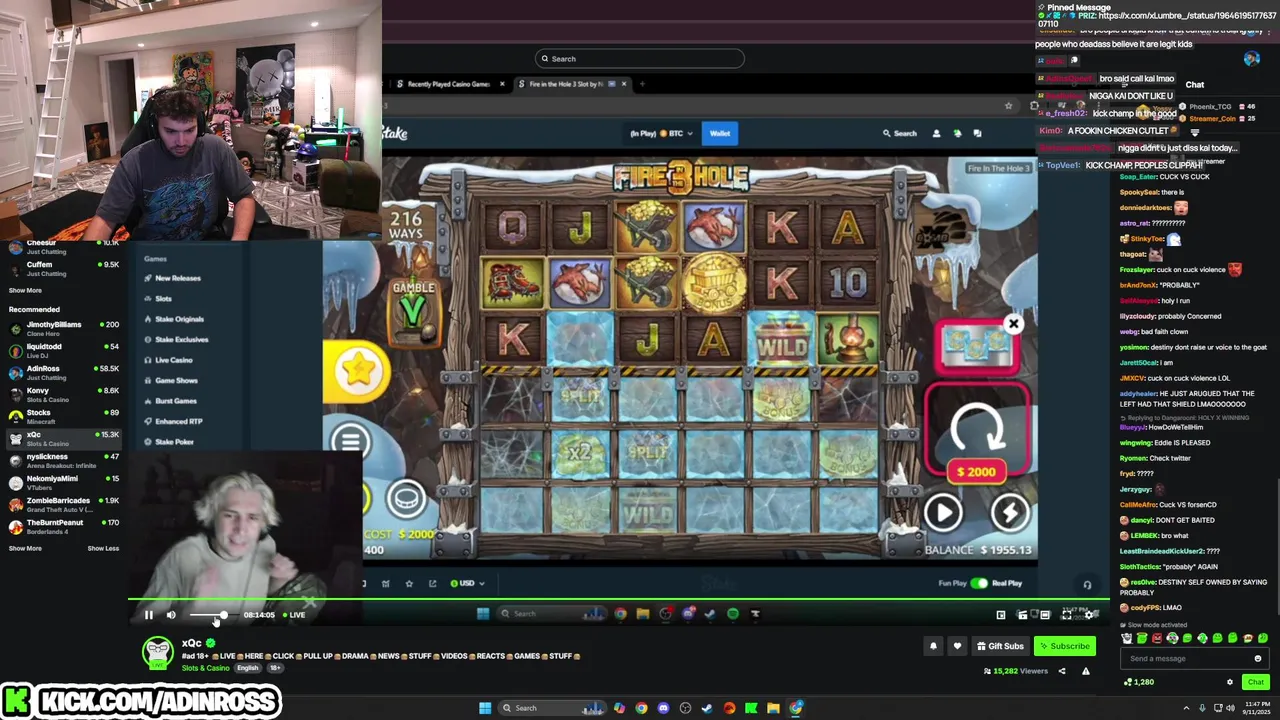This screenshot has height=720, width=1280.
Task: Open a new browser tab with plus
Action: click(642, 84)
